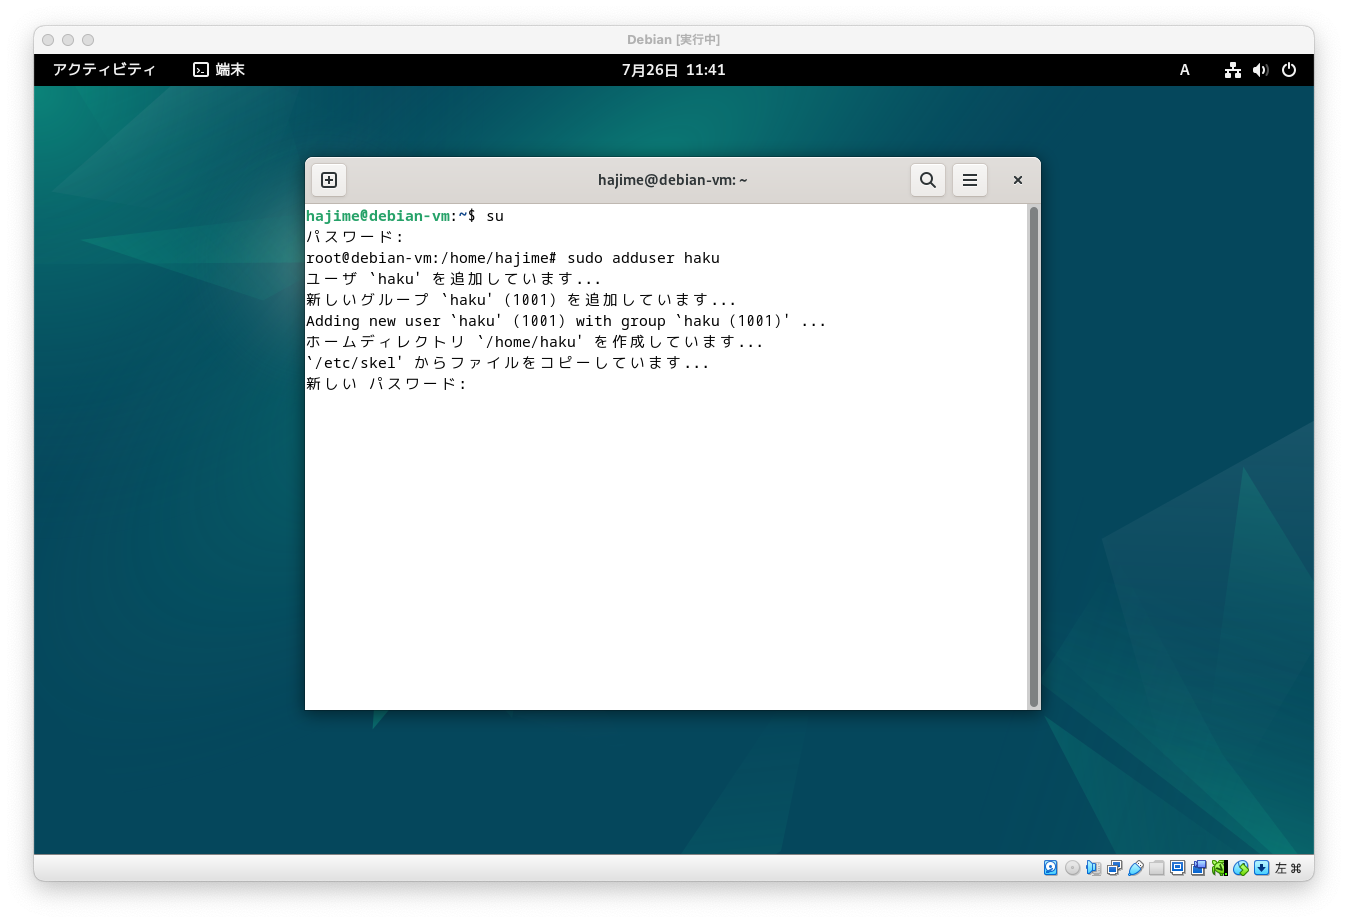Click the green CPU status icon in VirtualBox status bar

[x=1220, y=868]
